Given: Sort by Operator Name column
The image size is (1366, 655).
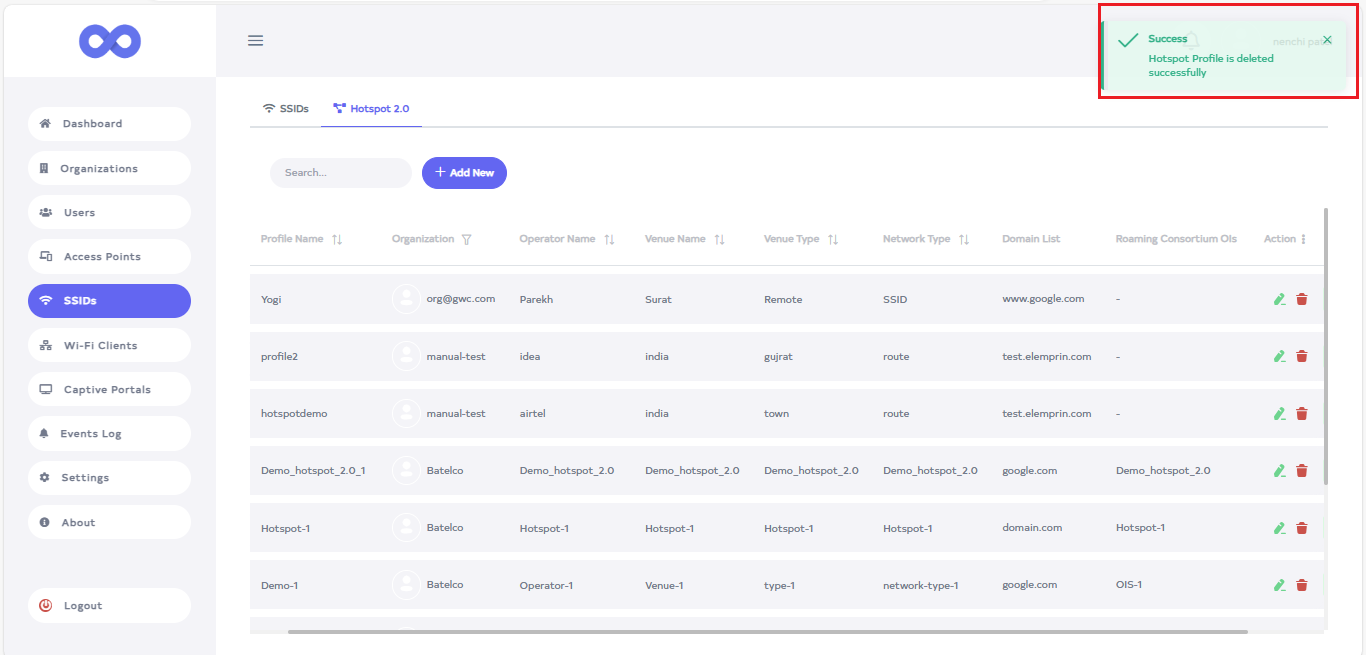Looking at the screenshot, I should coord(609,240).
